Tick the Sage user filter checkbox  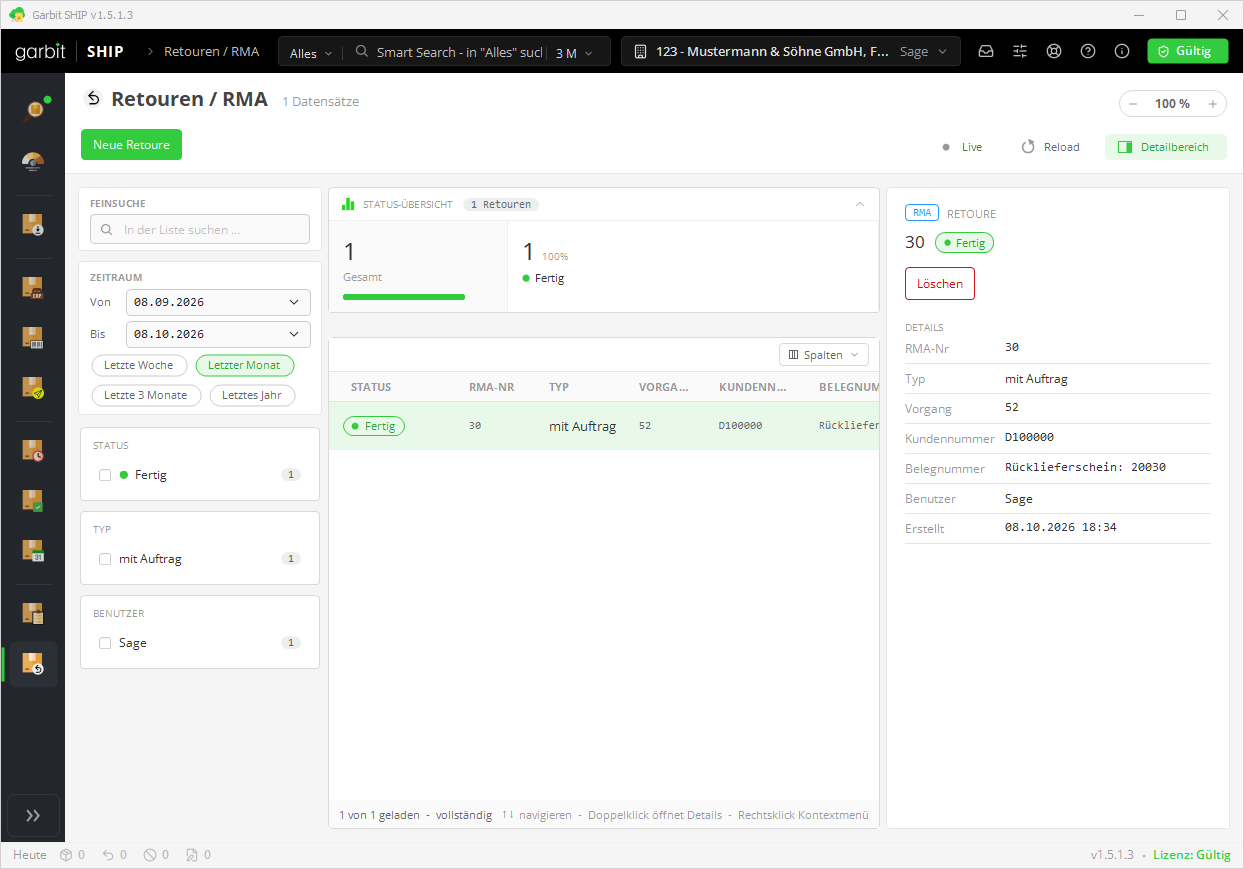coord(105,643)
